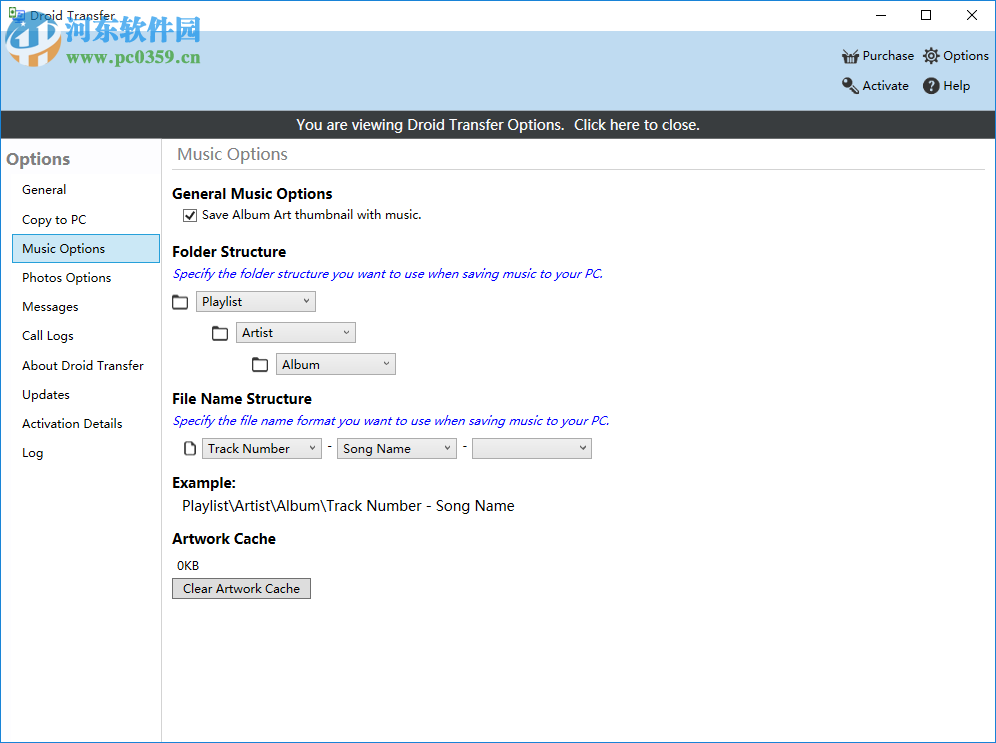Viewport: 996px width, 743px height.
Task: Open the Playlist folder structure dropdown
Action: pyautogui.click(x=255, y=301)
